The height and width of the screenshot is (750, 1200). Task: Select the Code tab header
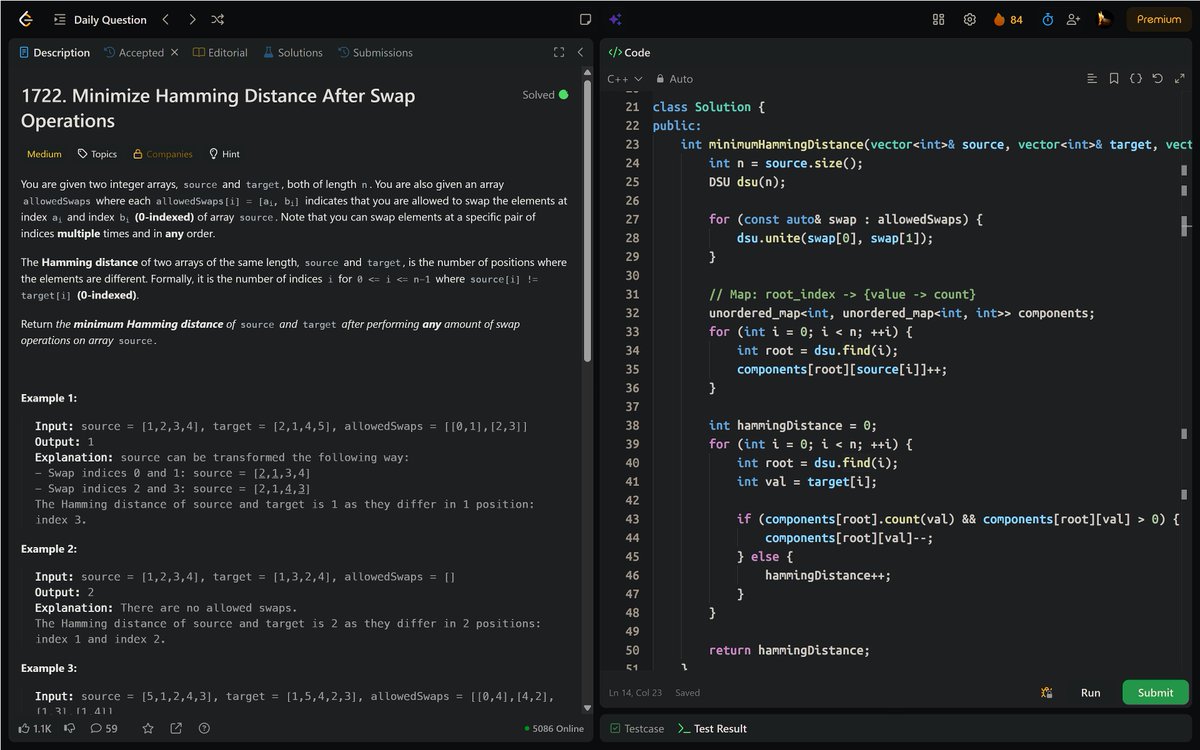click(x=629, y=52)
